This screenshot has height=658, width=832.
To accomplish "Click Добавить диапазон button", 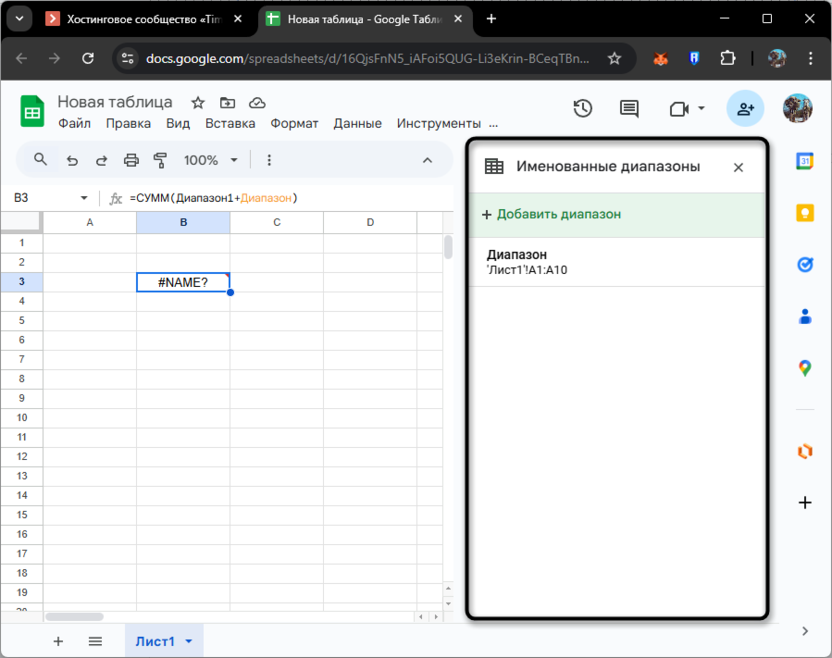I will click(x=551, y=214).
